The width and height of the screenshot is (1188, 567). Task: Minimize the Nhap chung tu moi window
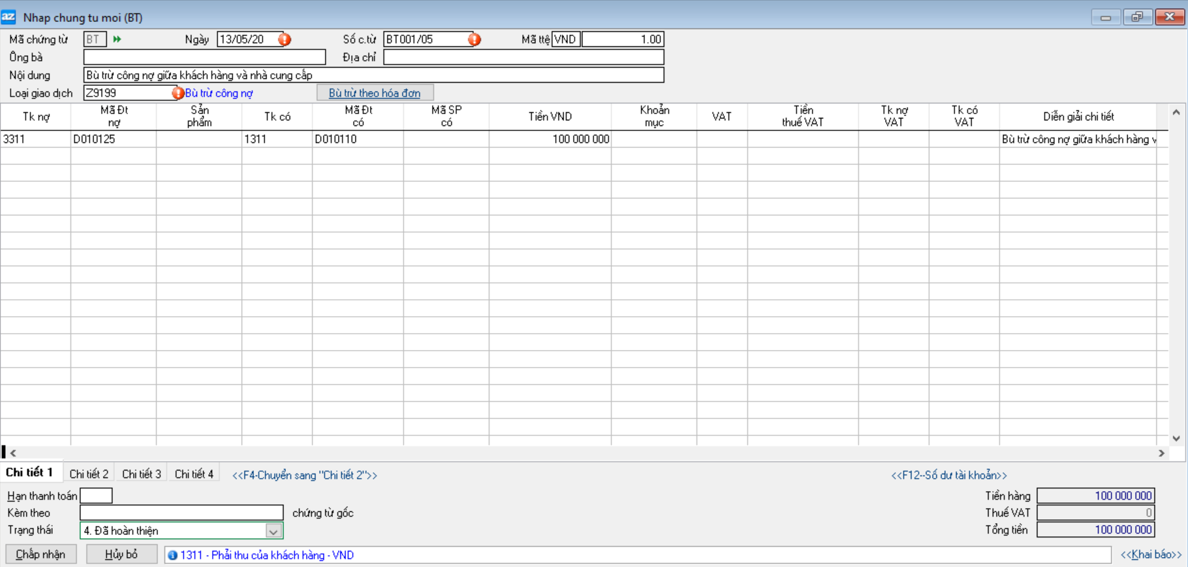[x=1105, y=17]
